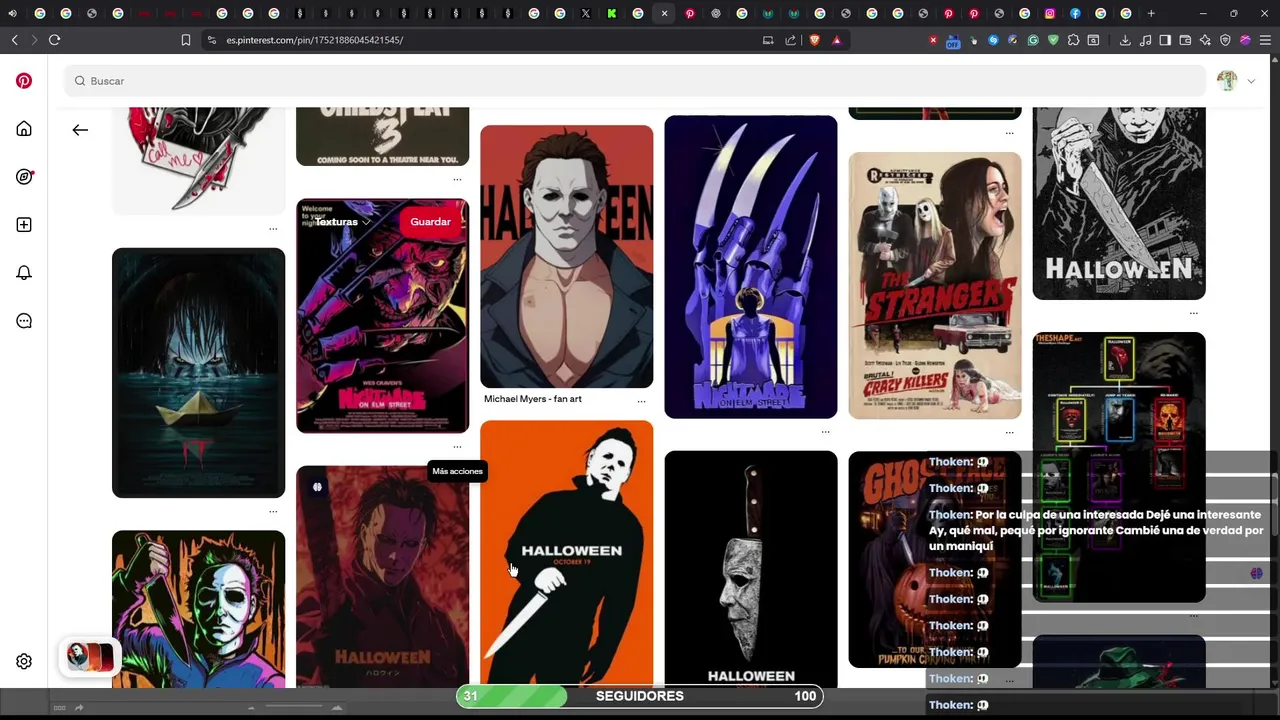Go to the Pinterest Home feed icon

click(24, 129)
